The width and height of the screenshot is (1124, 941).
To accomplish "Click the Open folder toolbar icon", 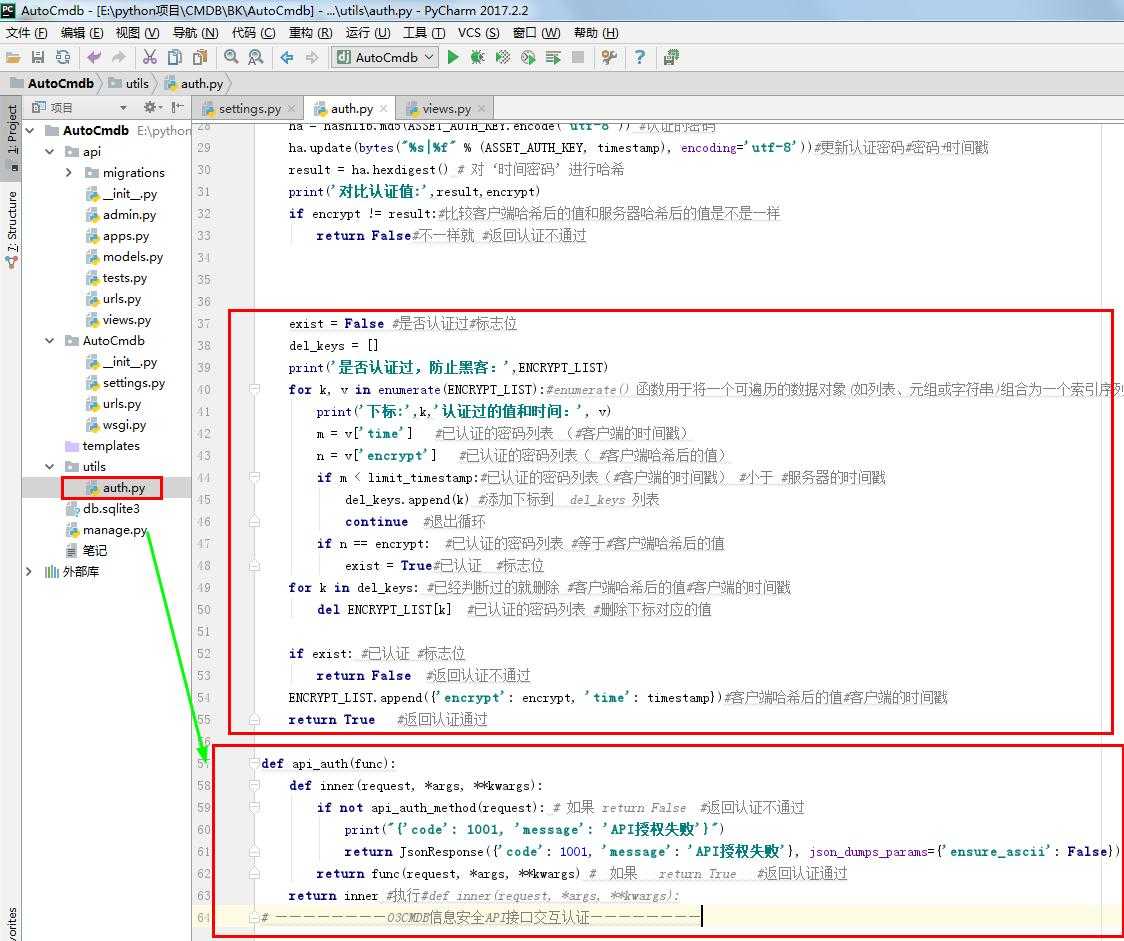I will pos(13,57).
